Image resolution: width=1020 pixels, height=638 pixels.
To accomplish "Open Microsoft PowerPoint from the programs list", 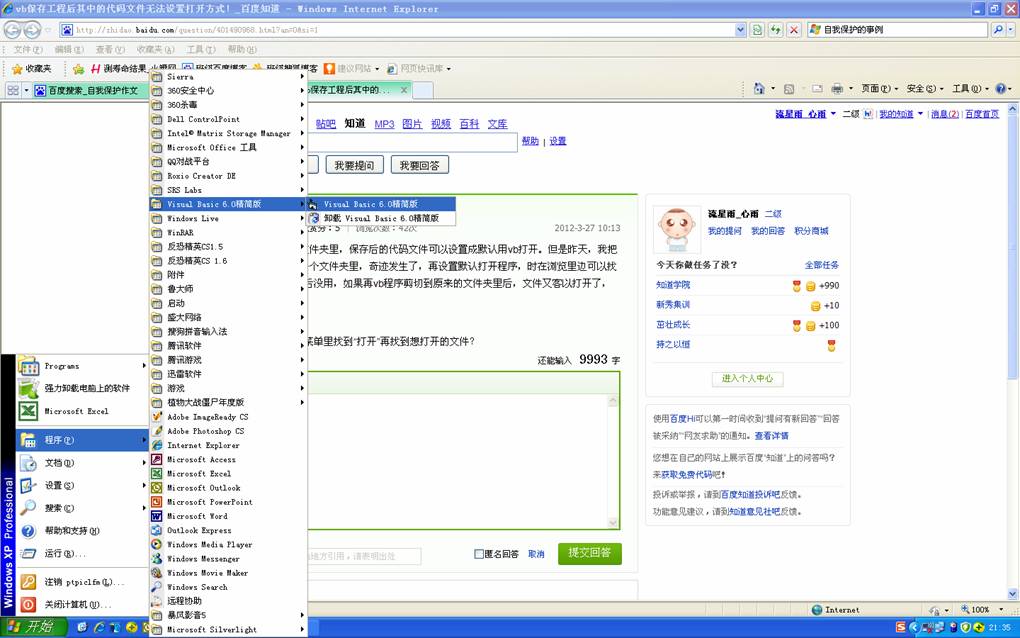I will pyautogui.click(x=228, y=502).
